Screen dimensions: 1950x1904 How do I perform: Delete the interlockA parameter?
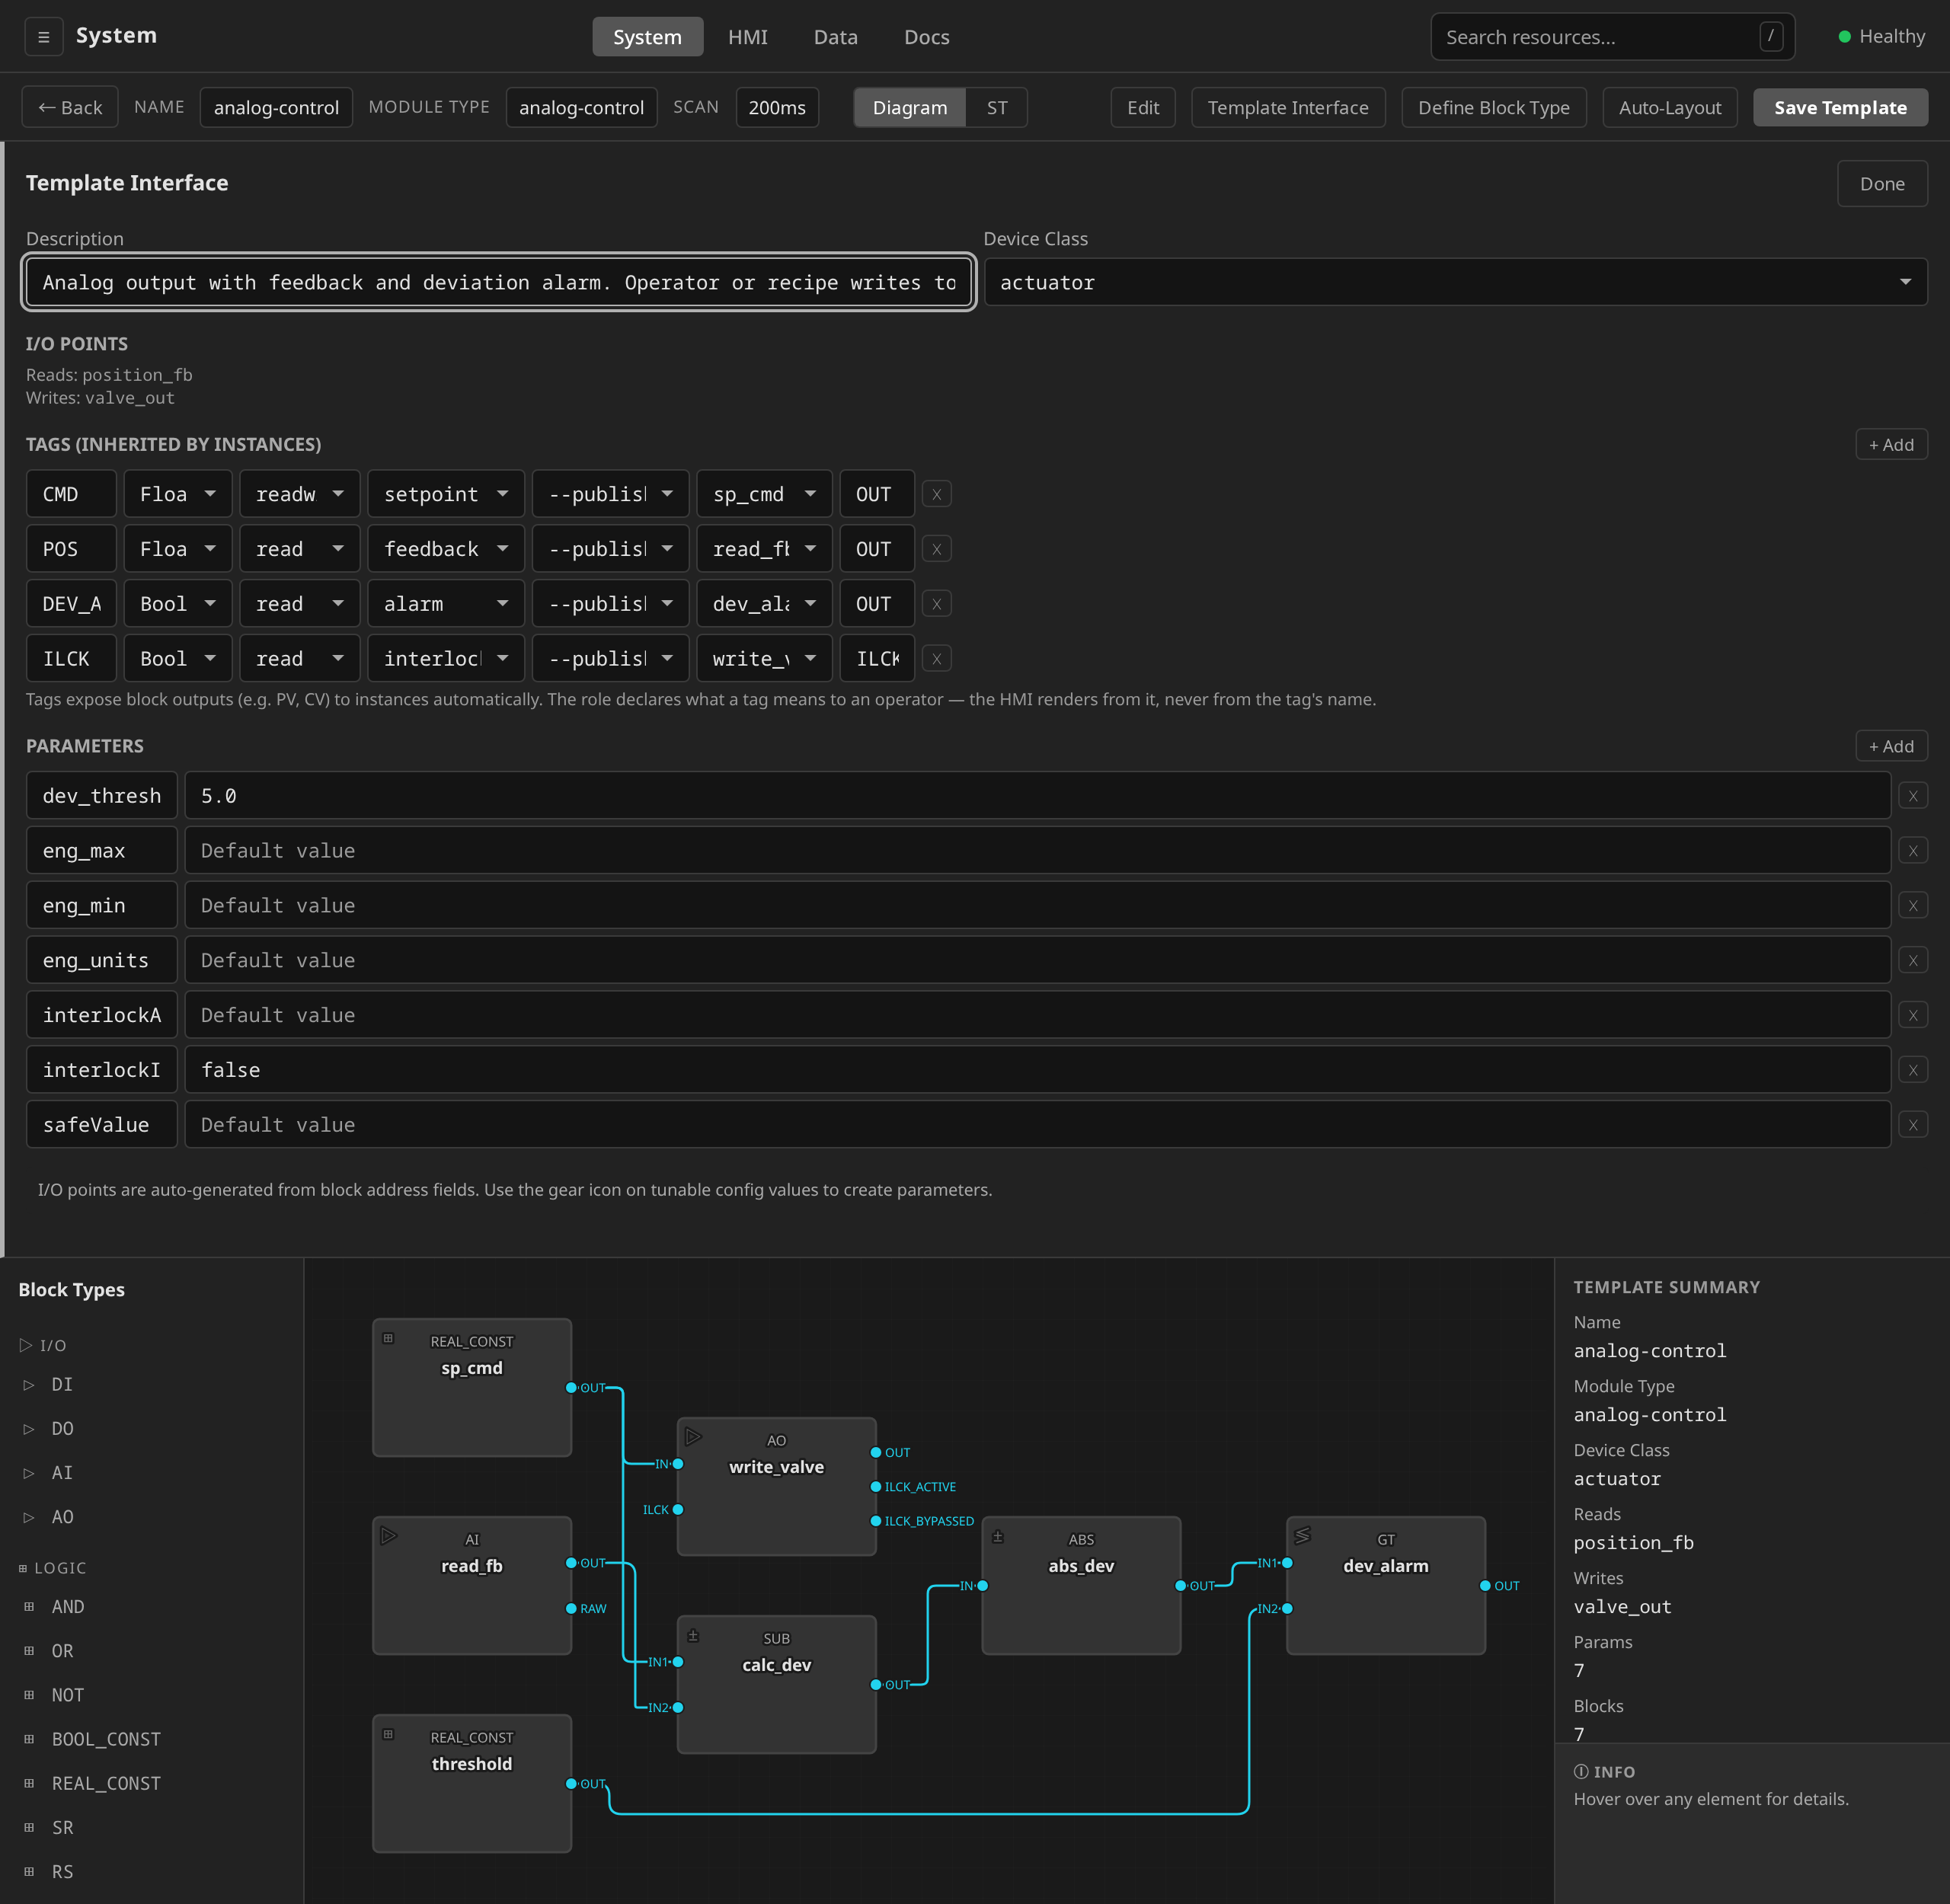coord(1912,1015)
